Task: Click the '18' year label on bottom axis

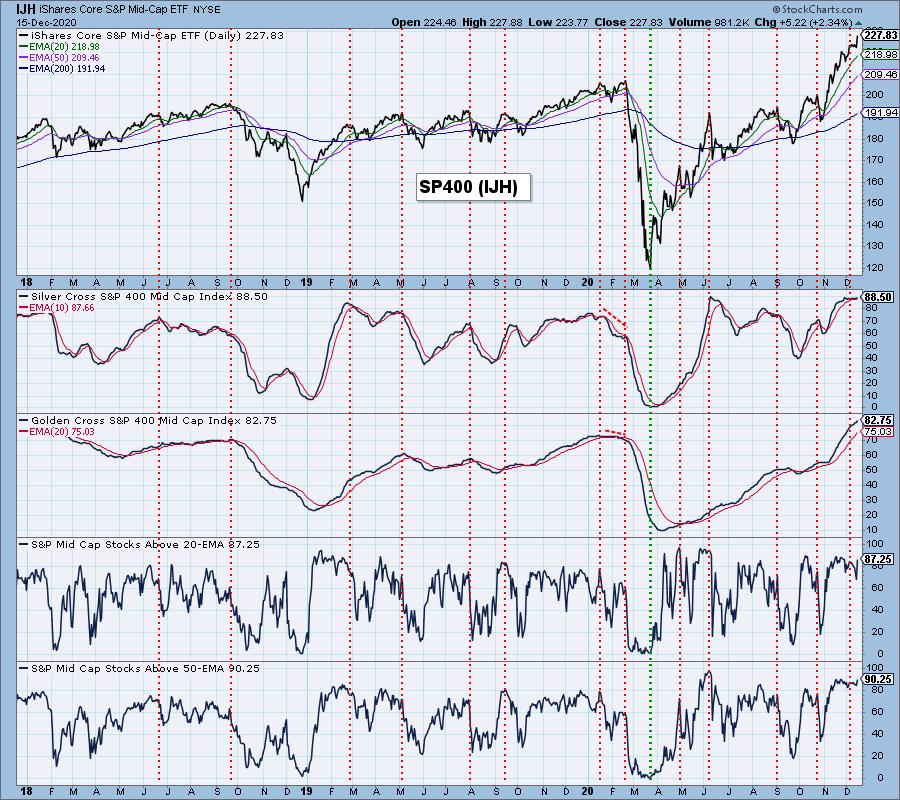Action: [25, 791]
